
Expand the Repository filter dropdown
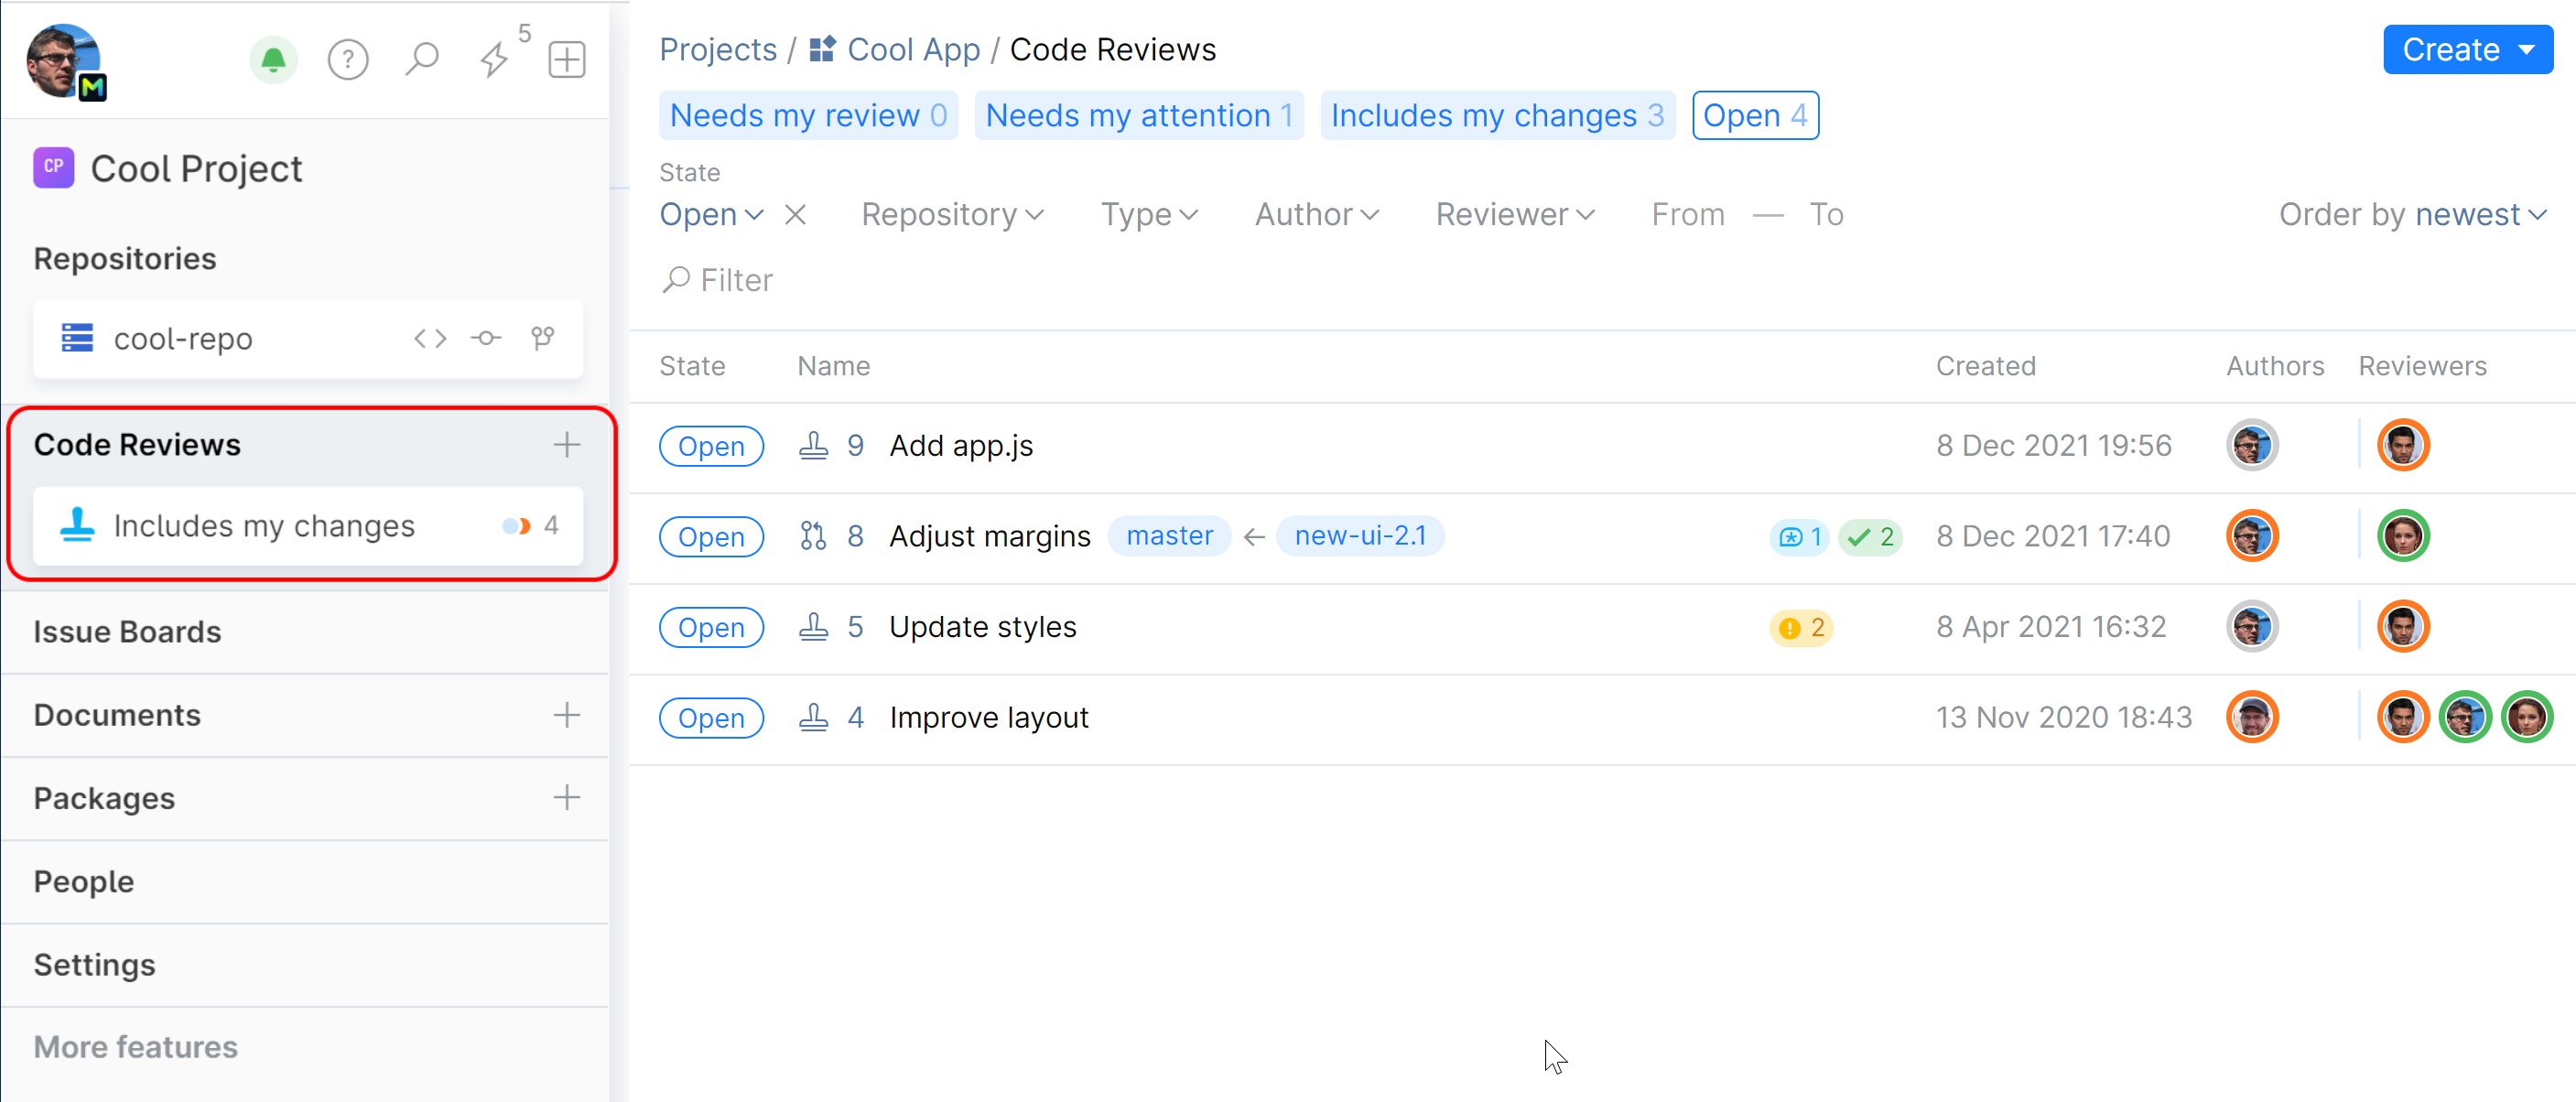tap(952, 215)
